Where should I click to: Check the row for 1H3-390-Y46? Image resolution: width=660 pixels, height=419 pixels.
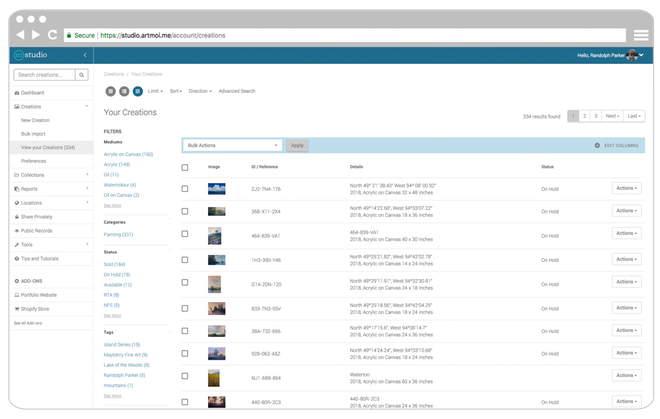click(x=185, y=260)
